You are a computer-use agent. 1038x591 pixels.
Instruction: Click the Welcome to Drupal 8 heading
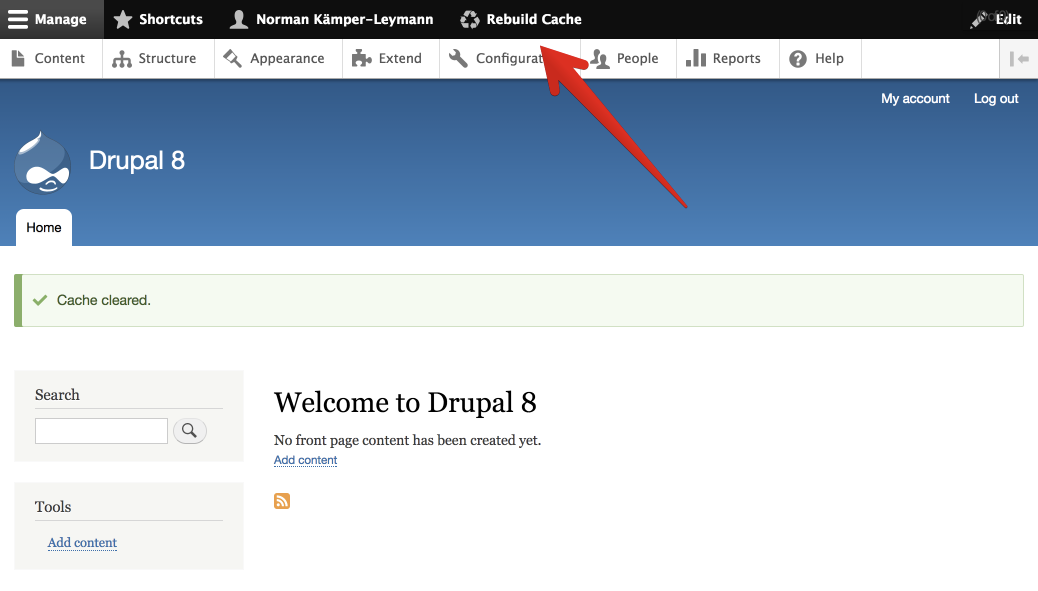point(405,402)
